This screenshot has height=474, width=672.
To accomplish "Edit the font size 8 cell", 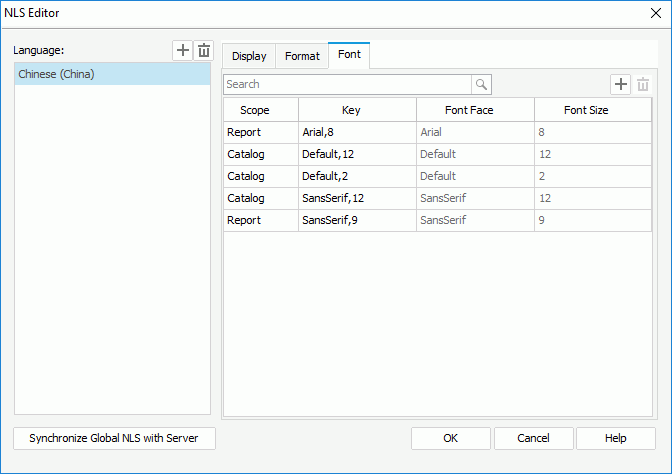I will [x=593, y=132].
